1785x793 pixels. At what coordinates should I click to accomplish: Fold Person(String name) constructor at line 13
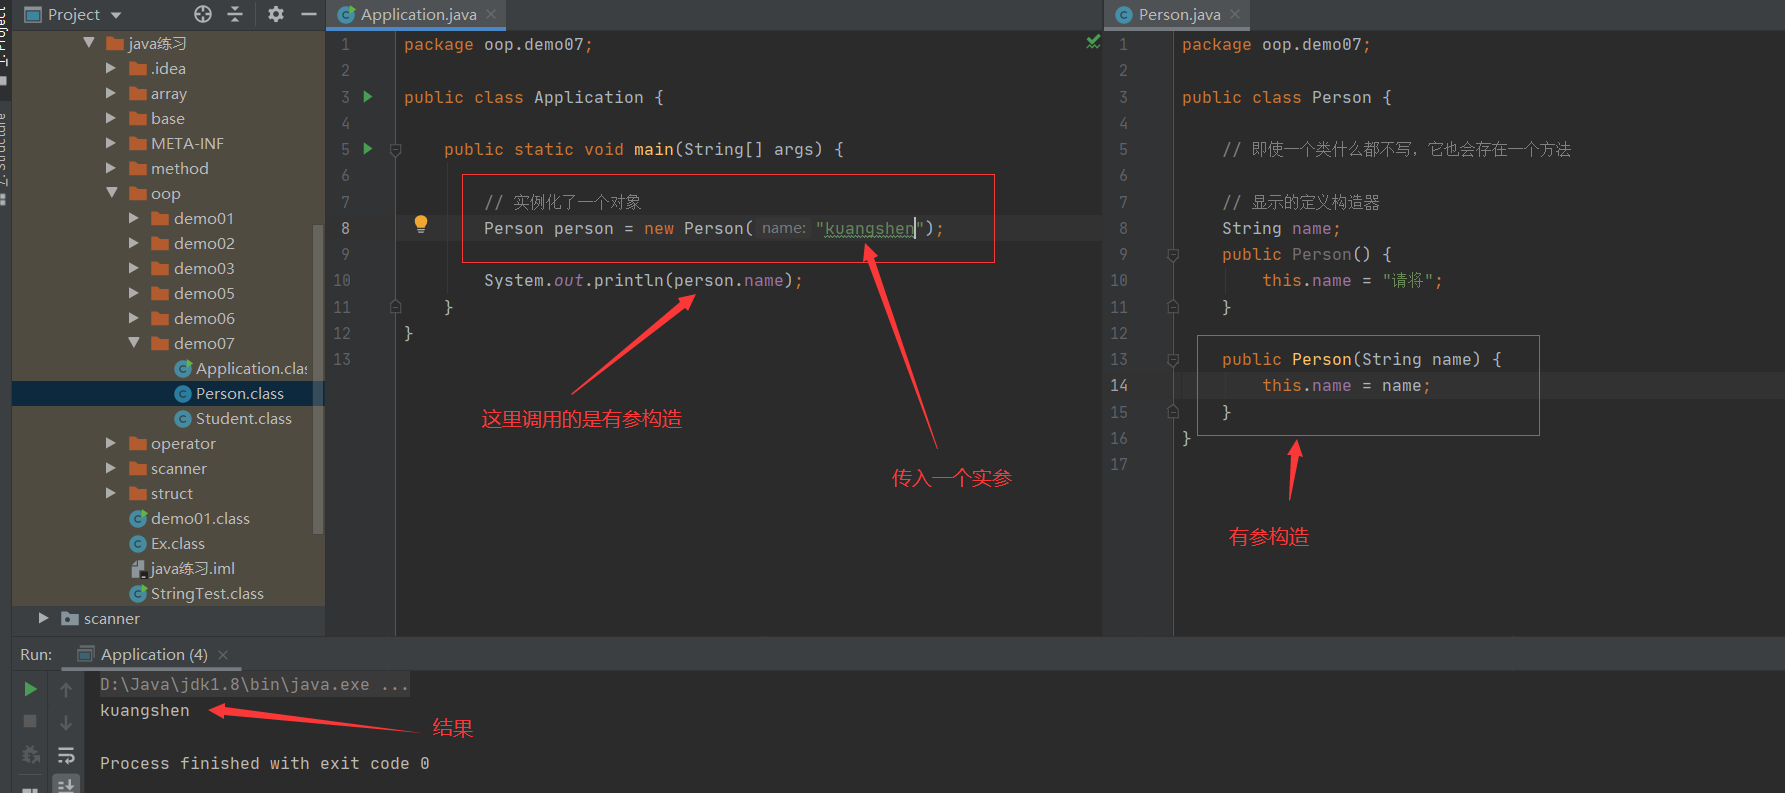coord(1173,360)
